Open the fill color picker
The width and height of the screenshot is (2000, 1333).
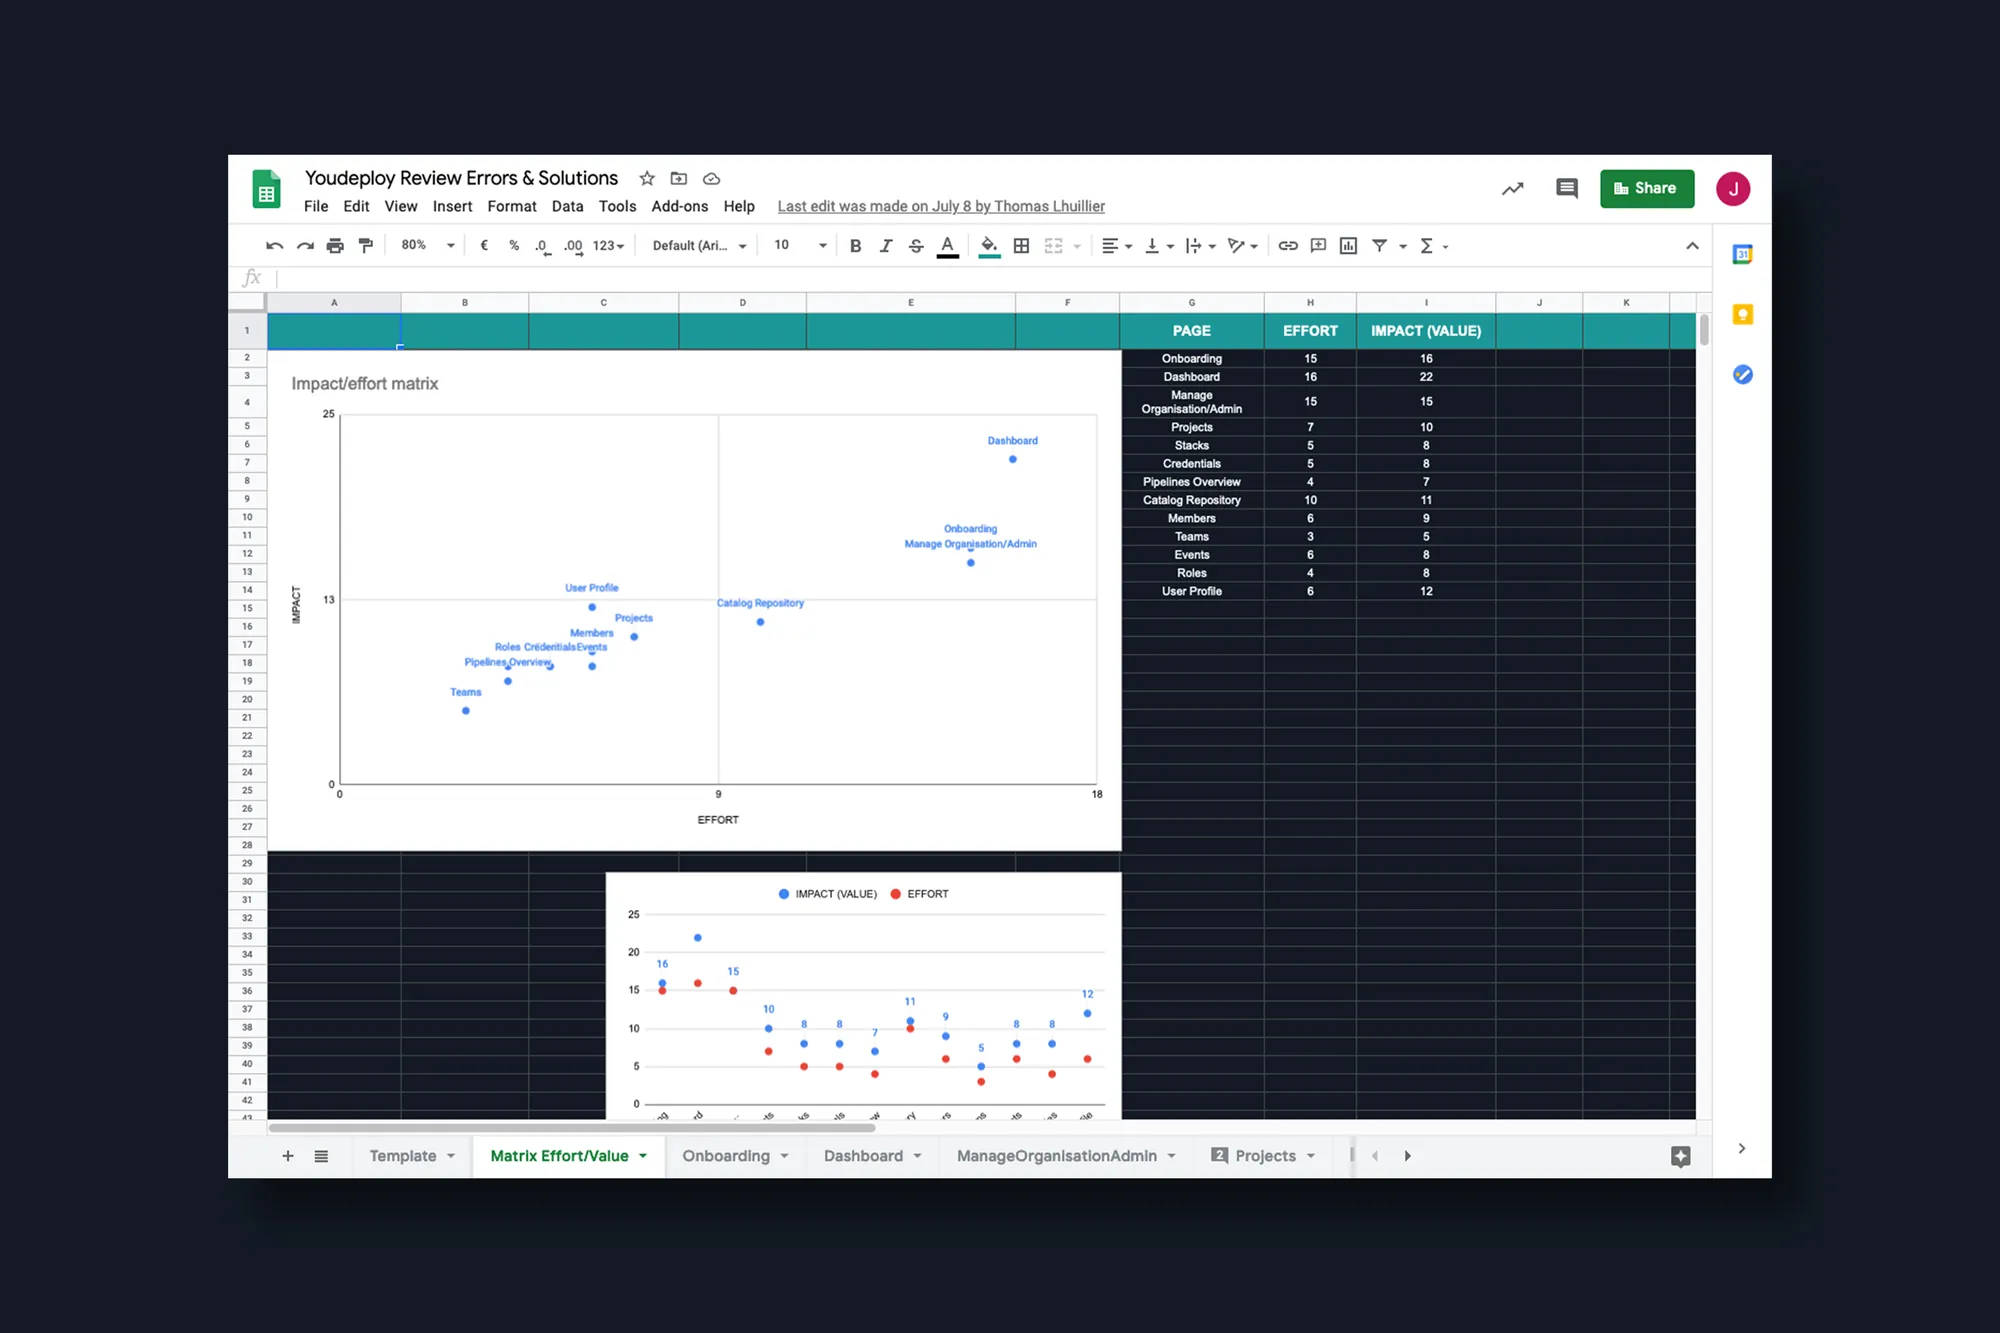(989, 246)
